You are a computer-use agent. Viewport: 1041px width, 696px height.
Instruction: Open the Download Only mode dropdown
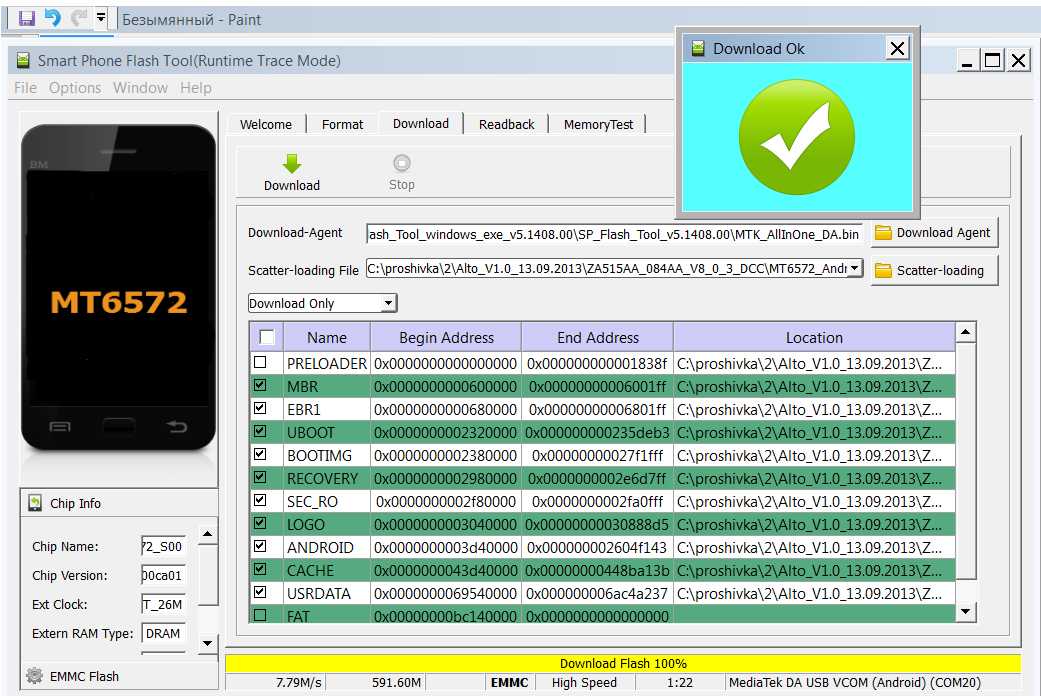click(x=389, y=303)
